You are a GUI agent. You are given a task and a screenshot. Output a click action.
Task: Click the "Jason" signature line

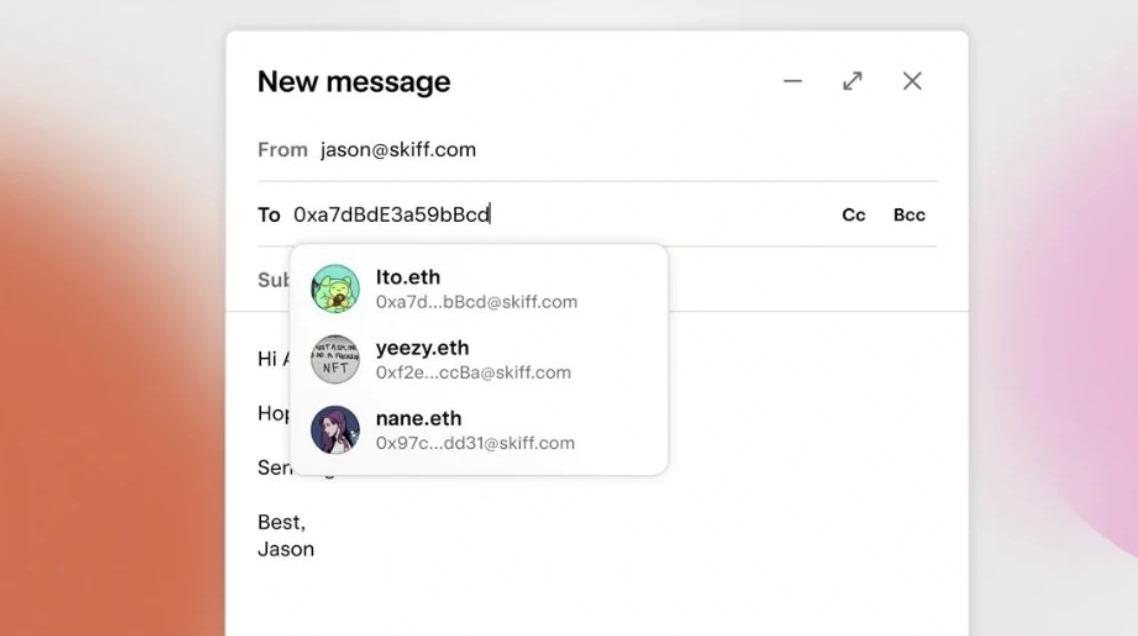(x=286, y=549)
